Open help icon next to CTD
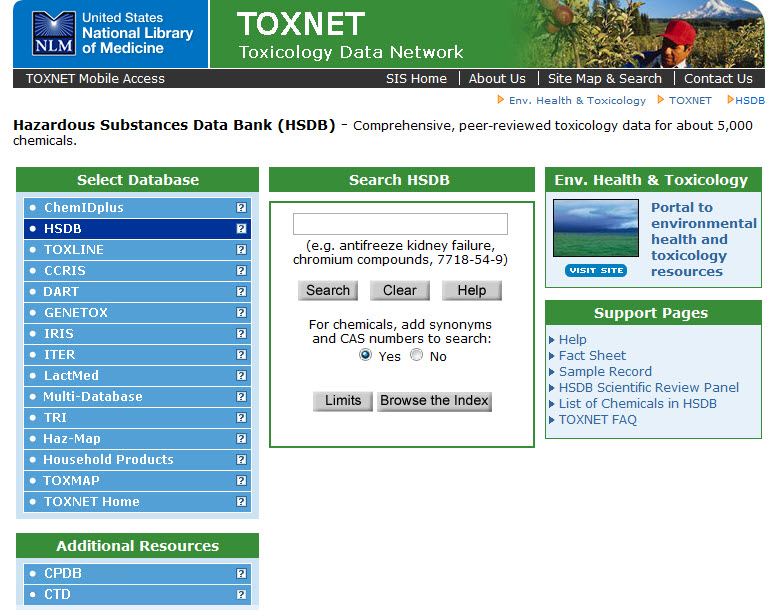Screen dimensions: 777x616 241,594
